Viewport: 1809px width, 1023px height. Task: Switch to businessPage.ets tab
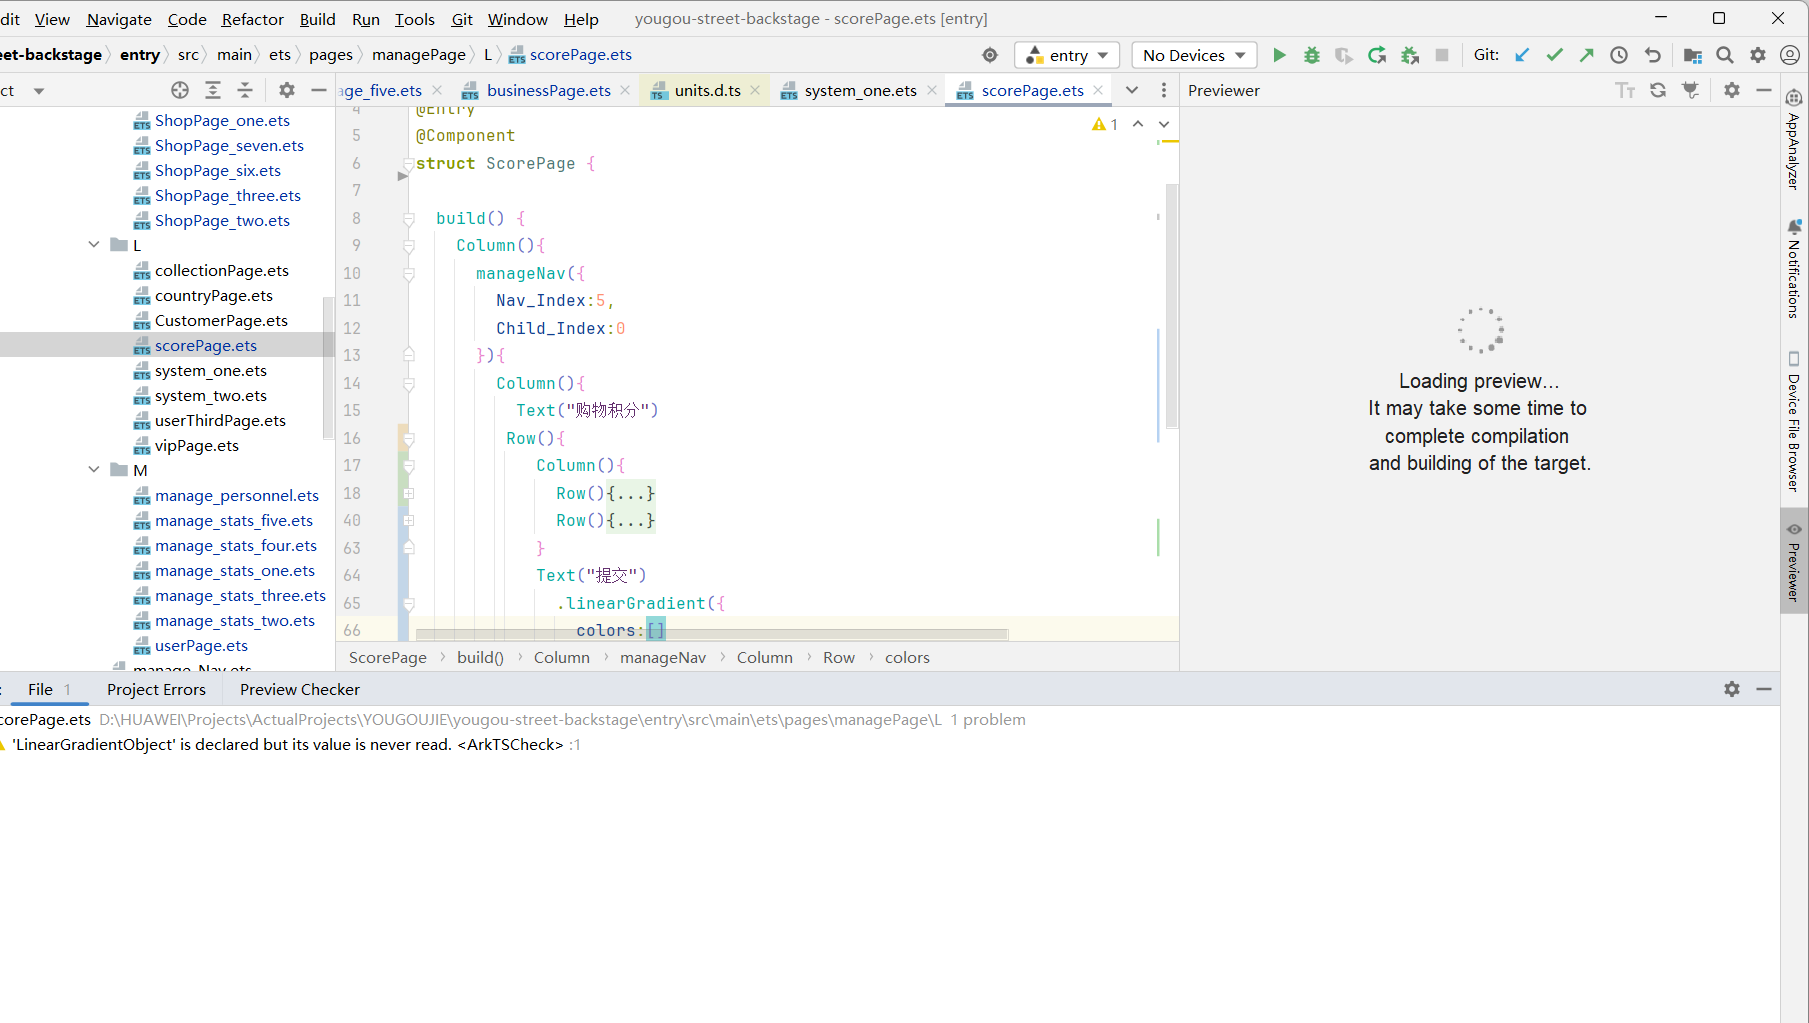point(548,90)
